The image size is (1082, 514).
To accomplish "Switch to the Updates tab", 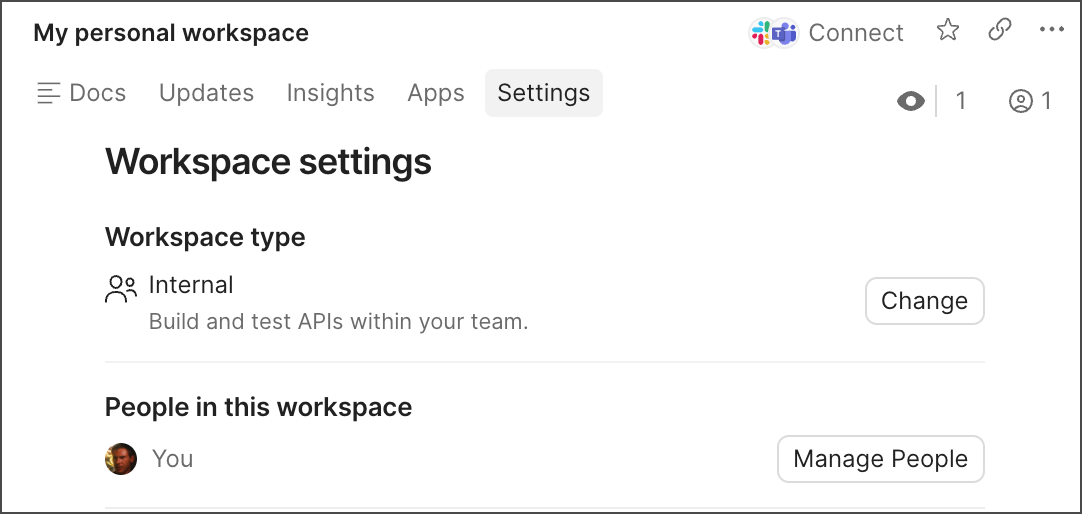I will click(206, 93).
